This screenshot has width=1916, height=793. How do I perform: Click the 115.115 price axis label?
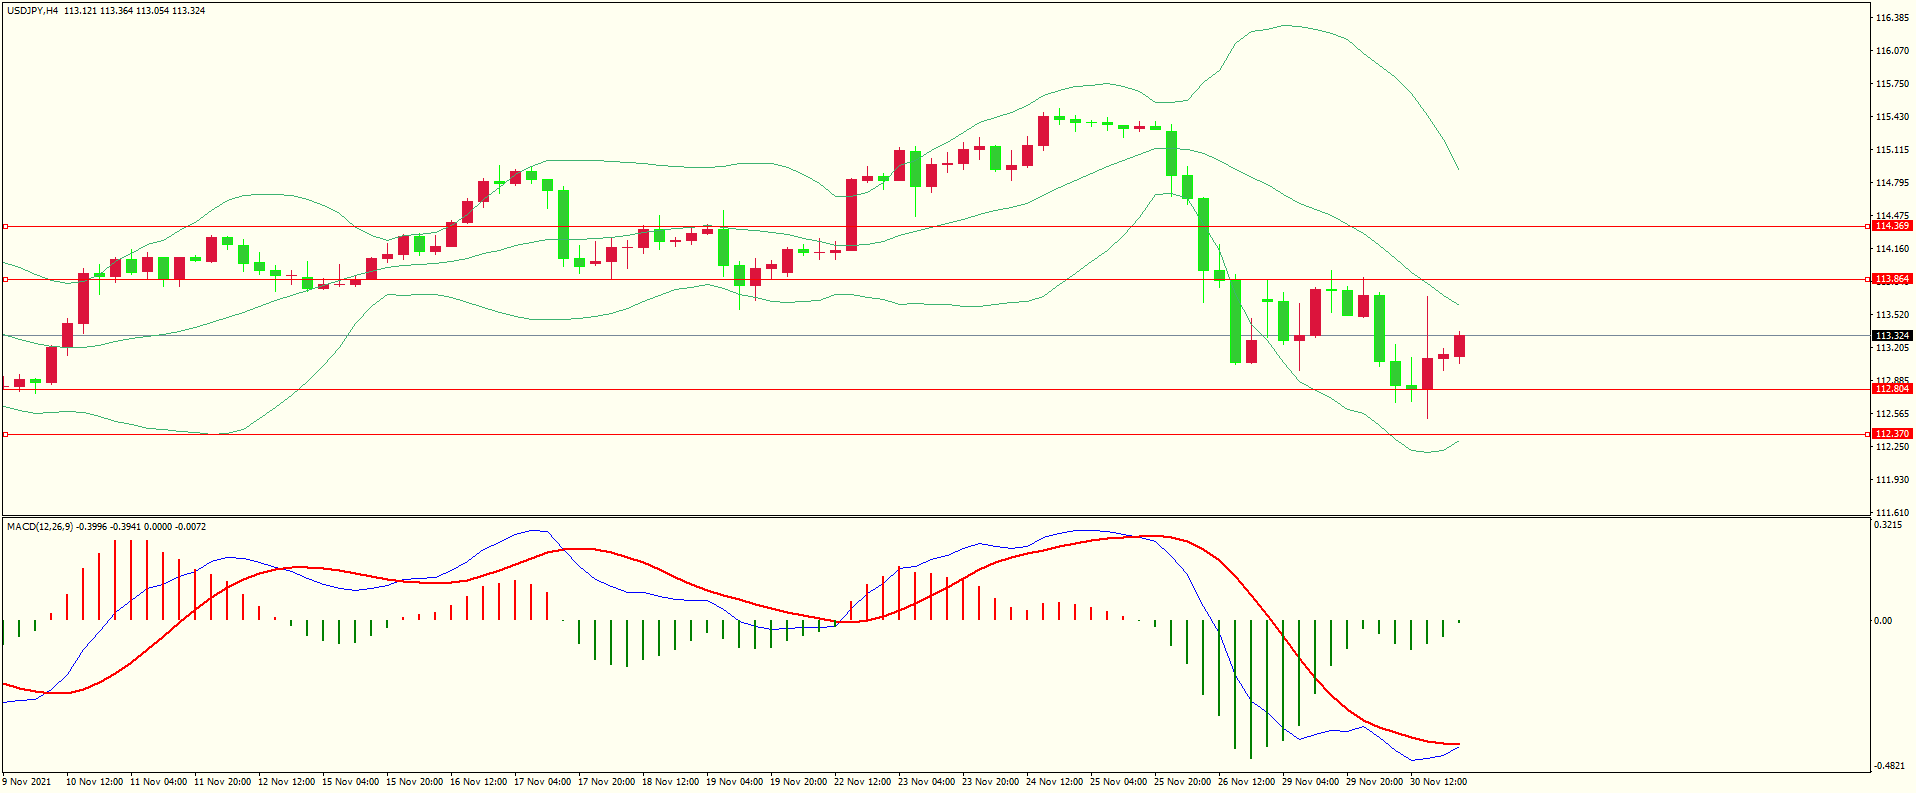click(1892, 150)
